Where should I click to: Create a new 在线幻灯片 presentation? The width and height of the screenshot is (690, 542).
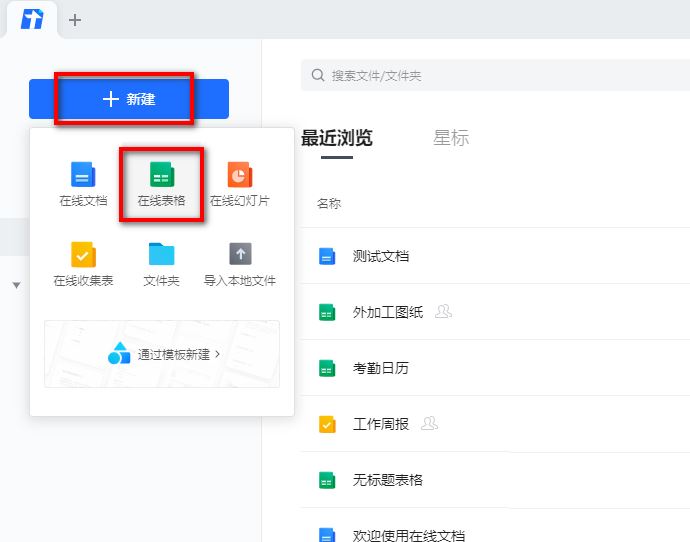[240, 184]
